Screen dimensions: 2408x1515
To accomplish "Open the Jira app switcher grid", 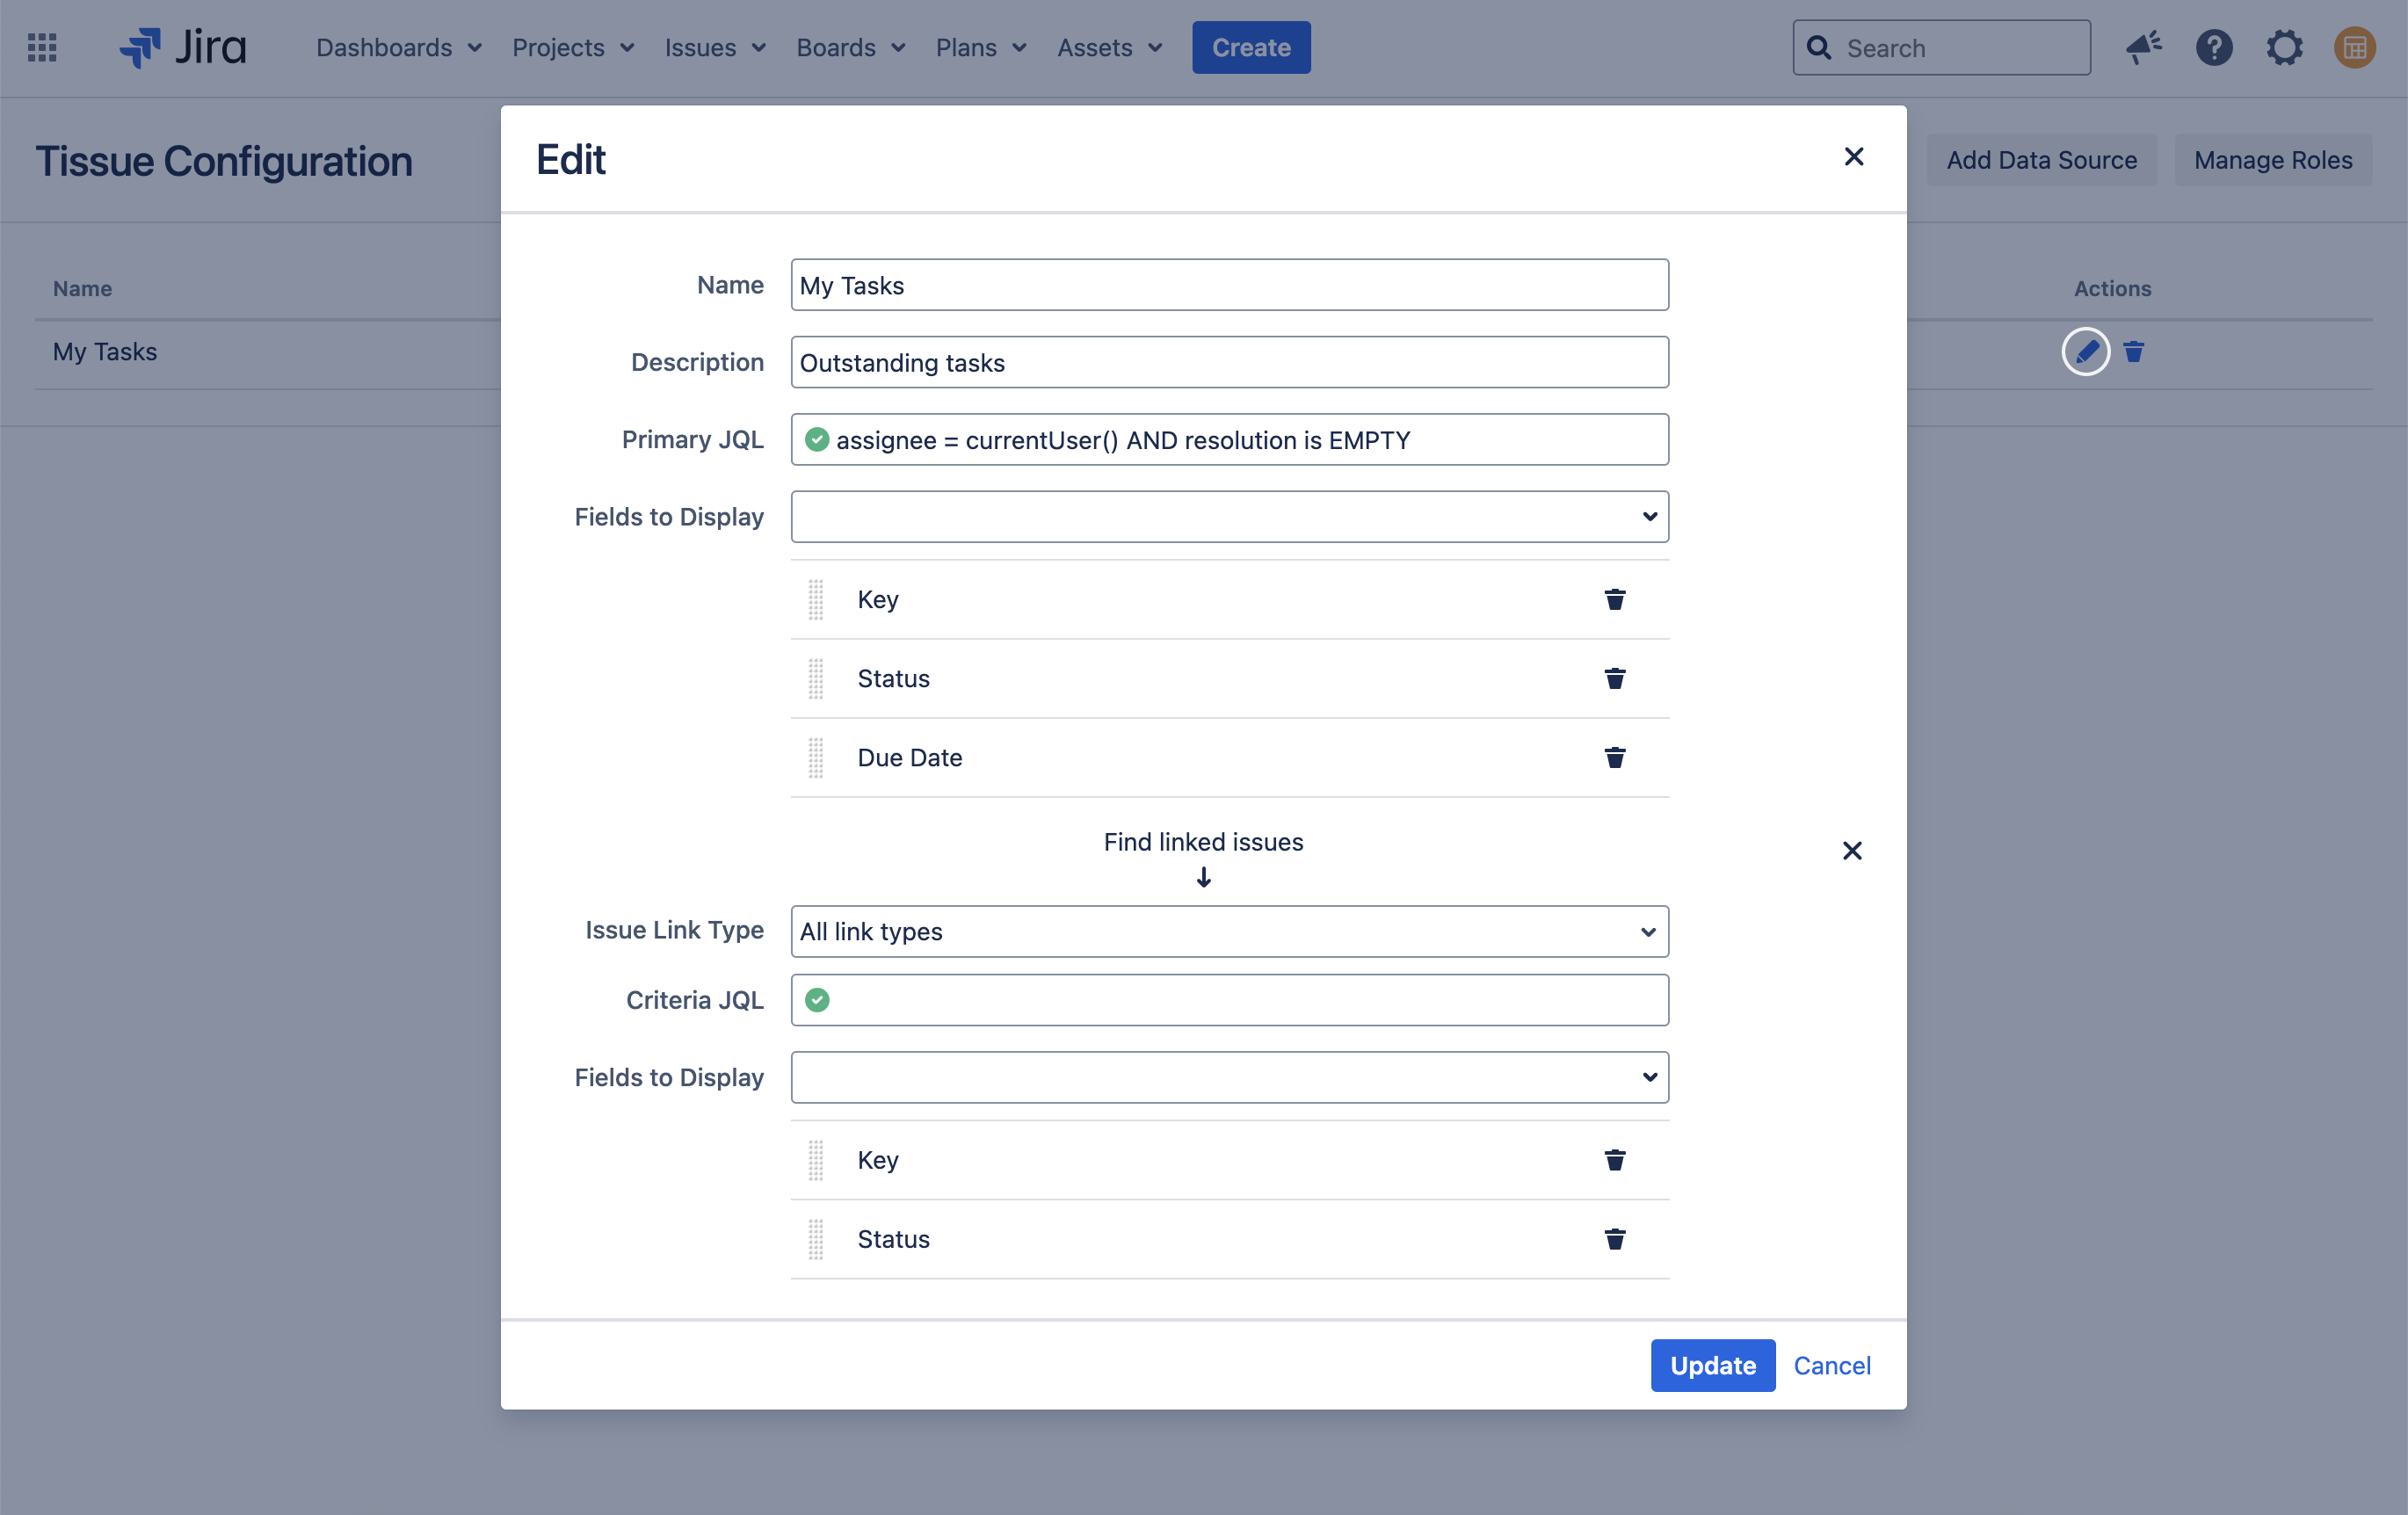I will [42, 47].
